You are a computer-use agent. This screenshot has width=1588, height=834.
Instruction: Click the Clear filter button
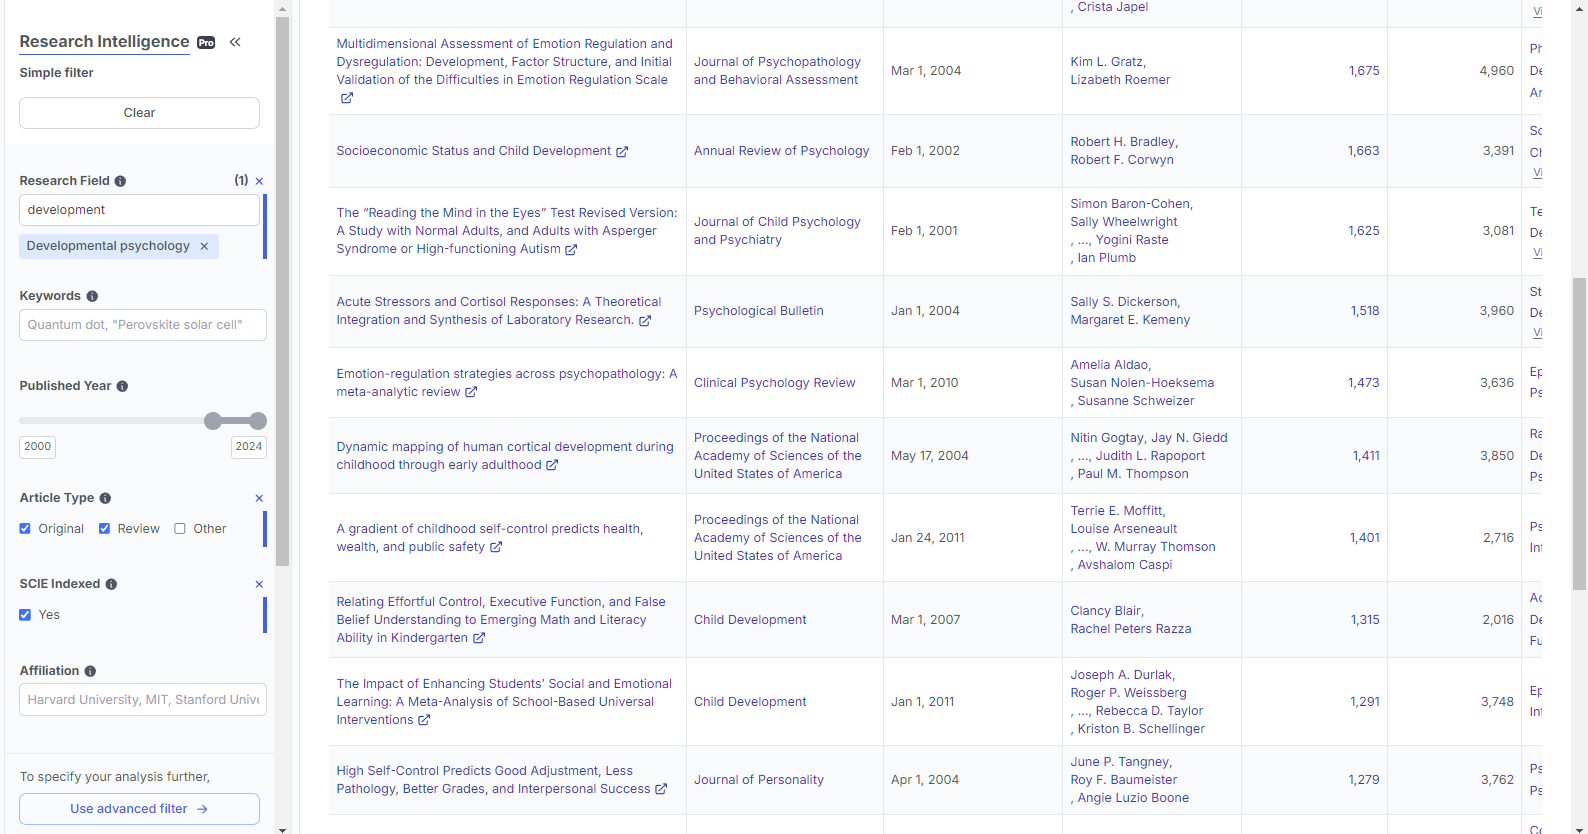(139, 113)
